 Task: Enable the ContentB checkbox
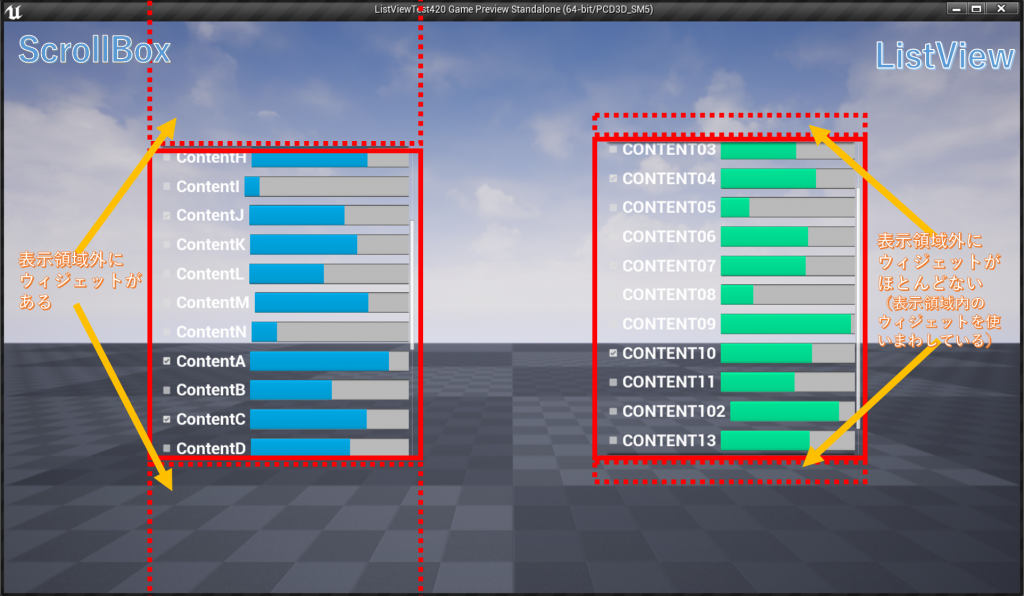167,390
